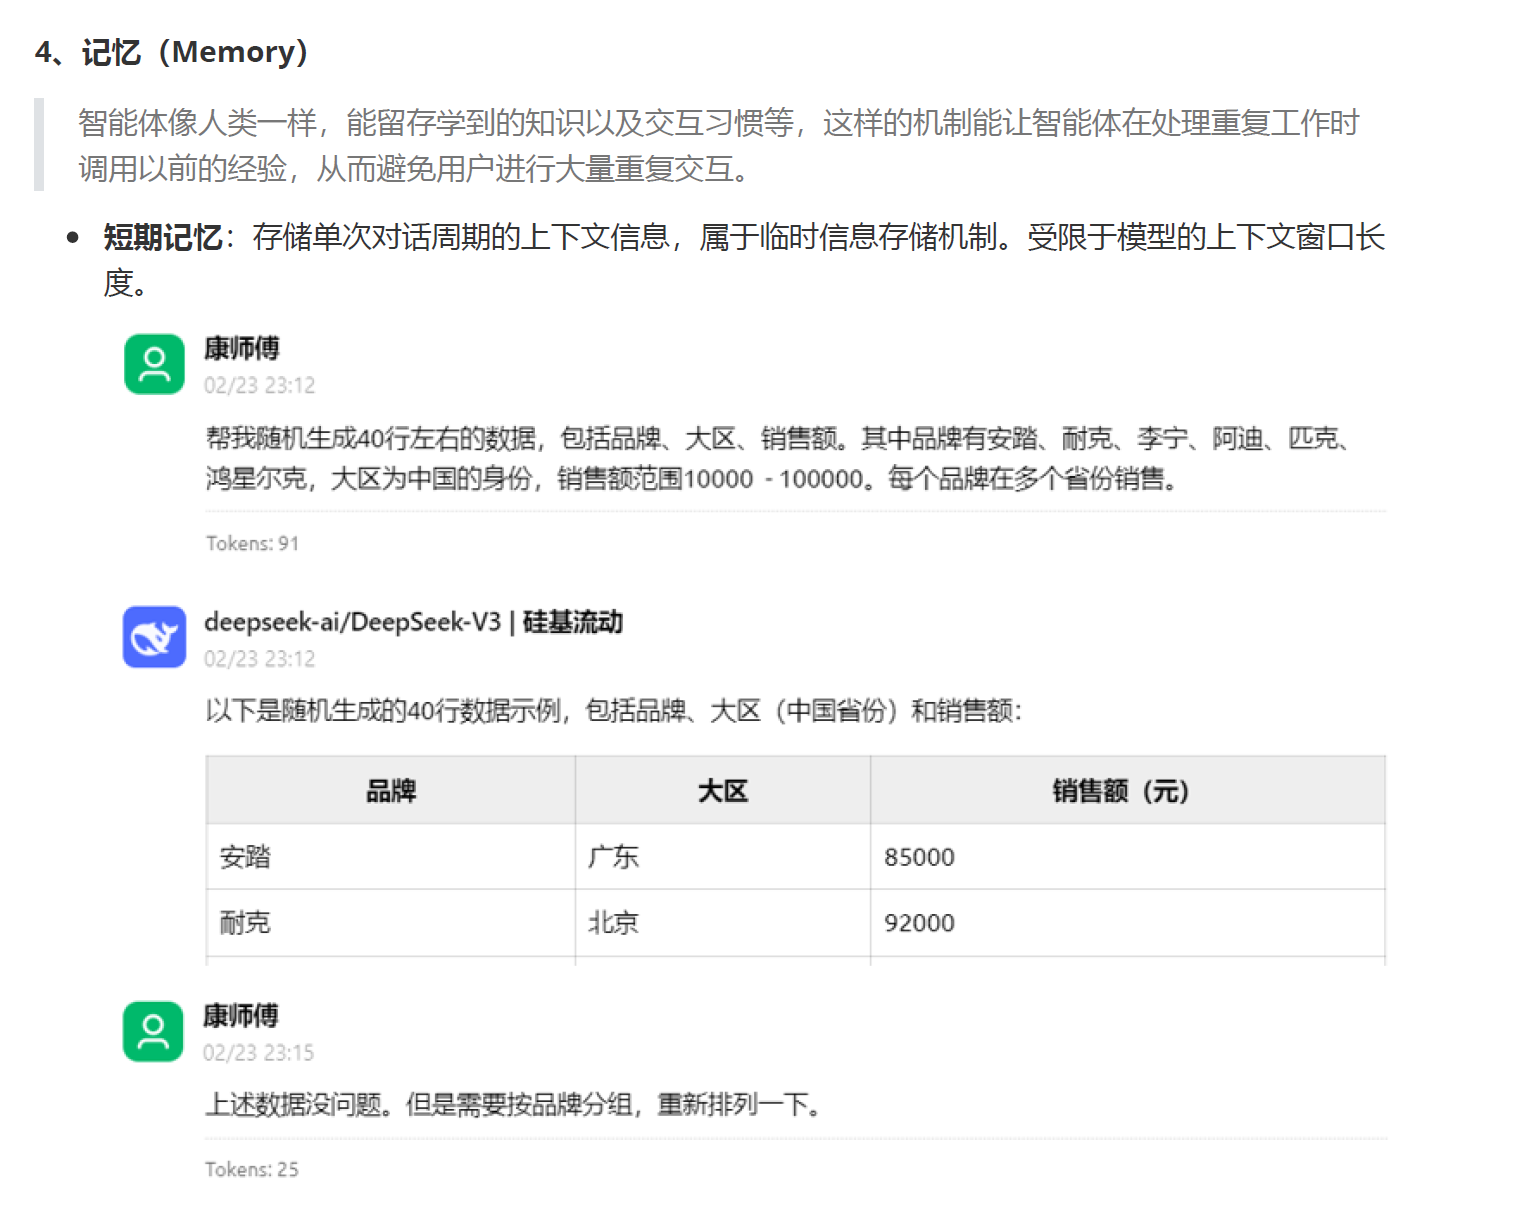Image resolution: width=1538 pixels, height=1210 pixels.
Task: Click the quoted paragraph starting "智能体像人类一样"
Action: [719, 146]
